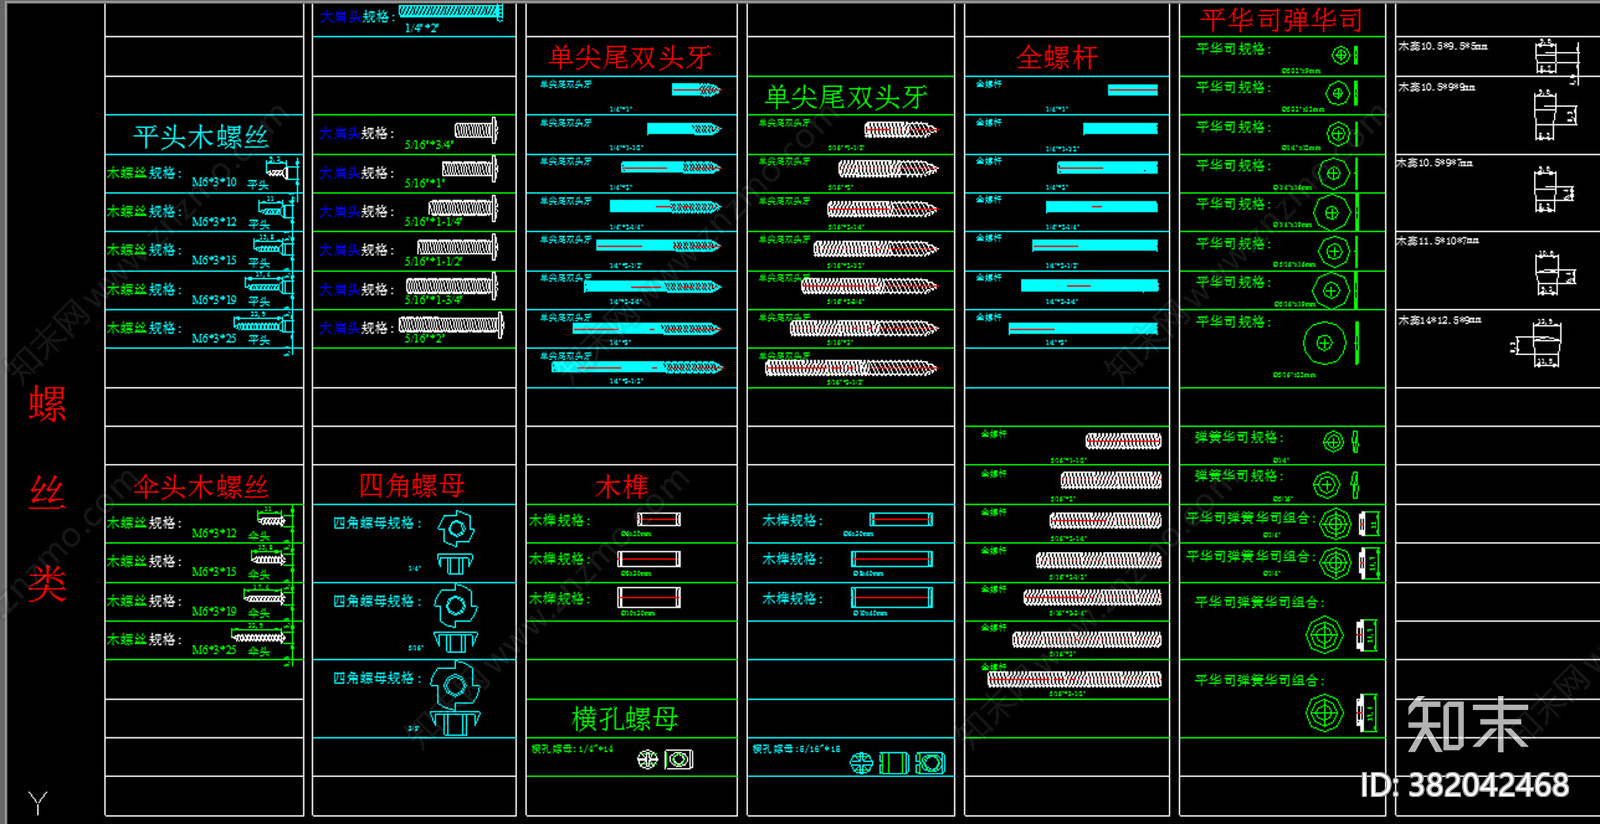Viewport: 1600px width, 824px height.
Task: Select the red 平华司弹华司 heading
Action: tap(1282, 20)
